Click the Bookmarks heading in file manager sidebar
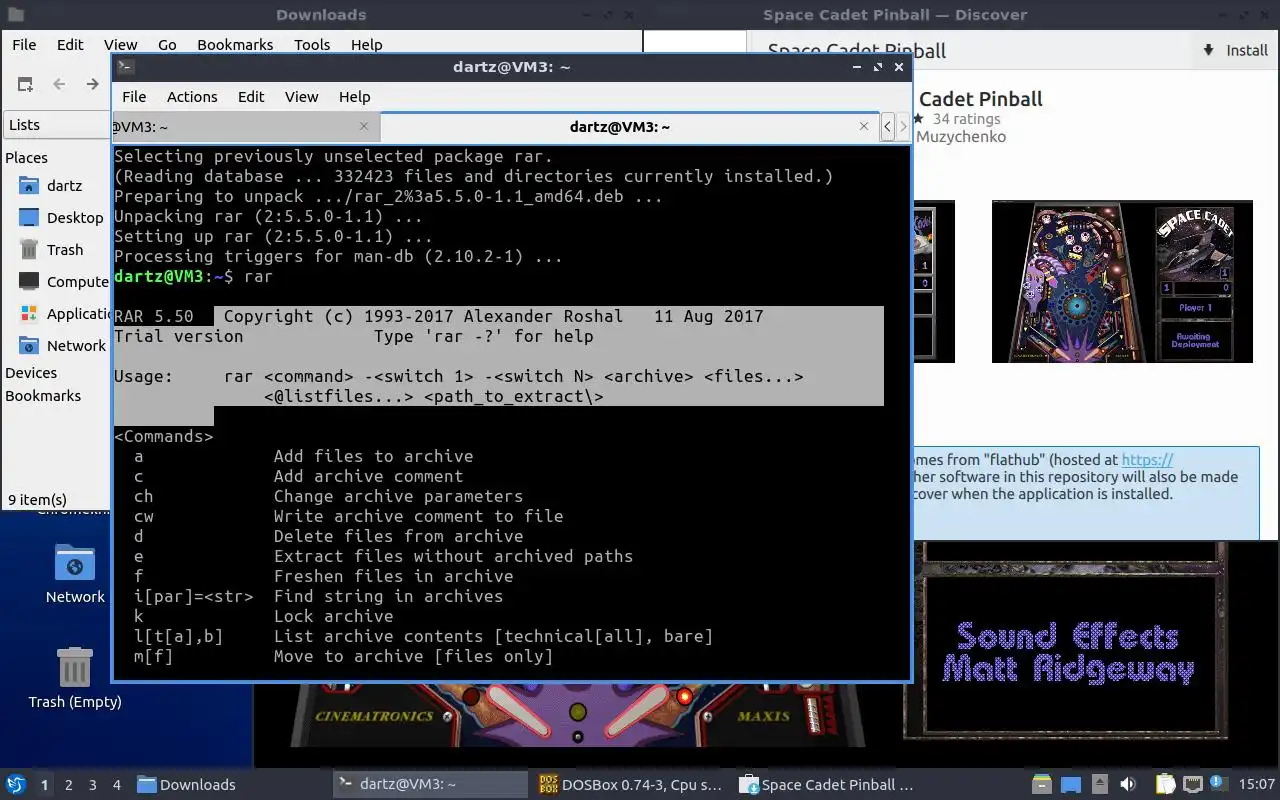 tap(43, 396)
